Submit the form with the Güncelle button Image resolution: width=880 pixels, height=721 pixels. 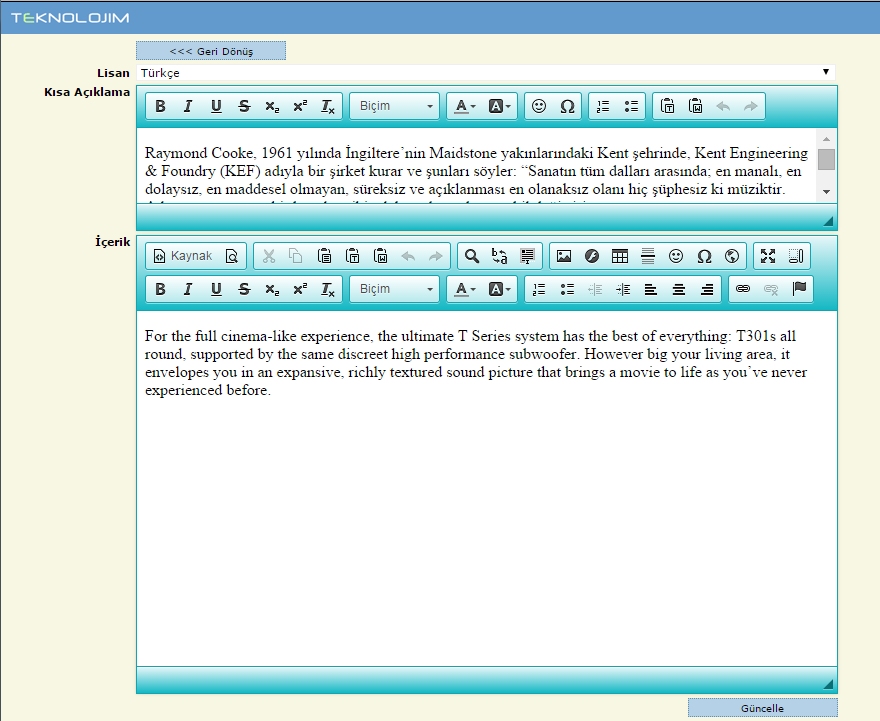pos(762,708)
